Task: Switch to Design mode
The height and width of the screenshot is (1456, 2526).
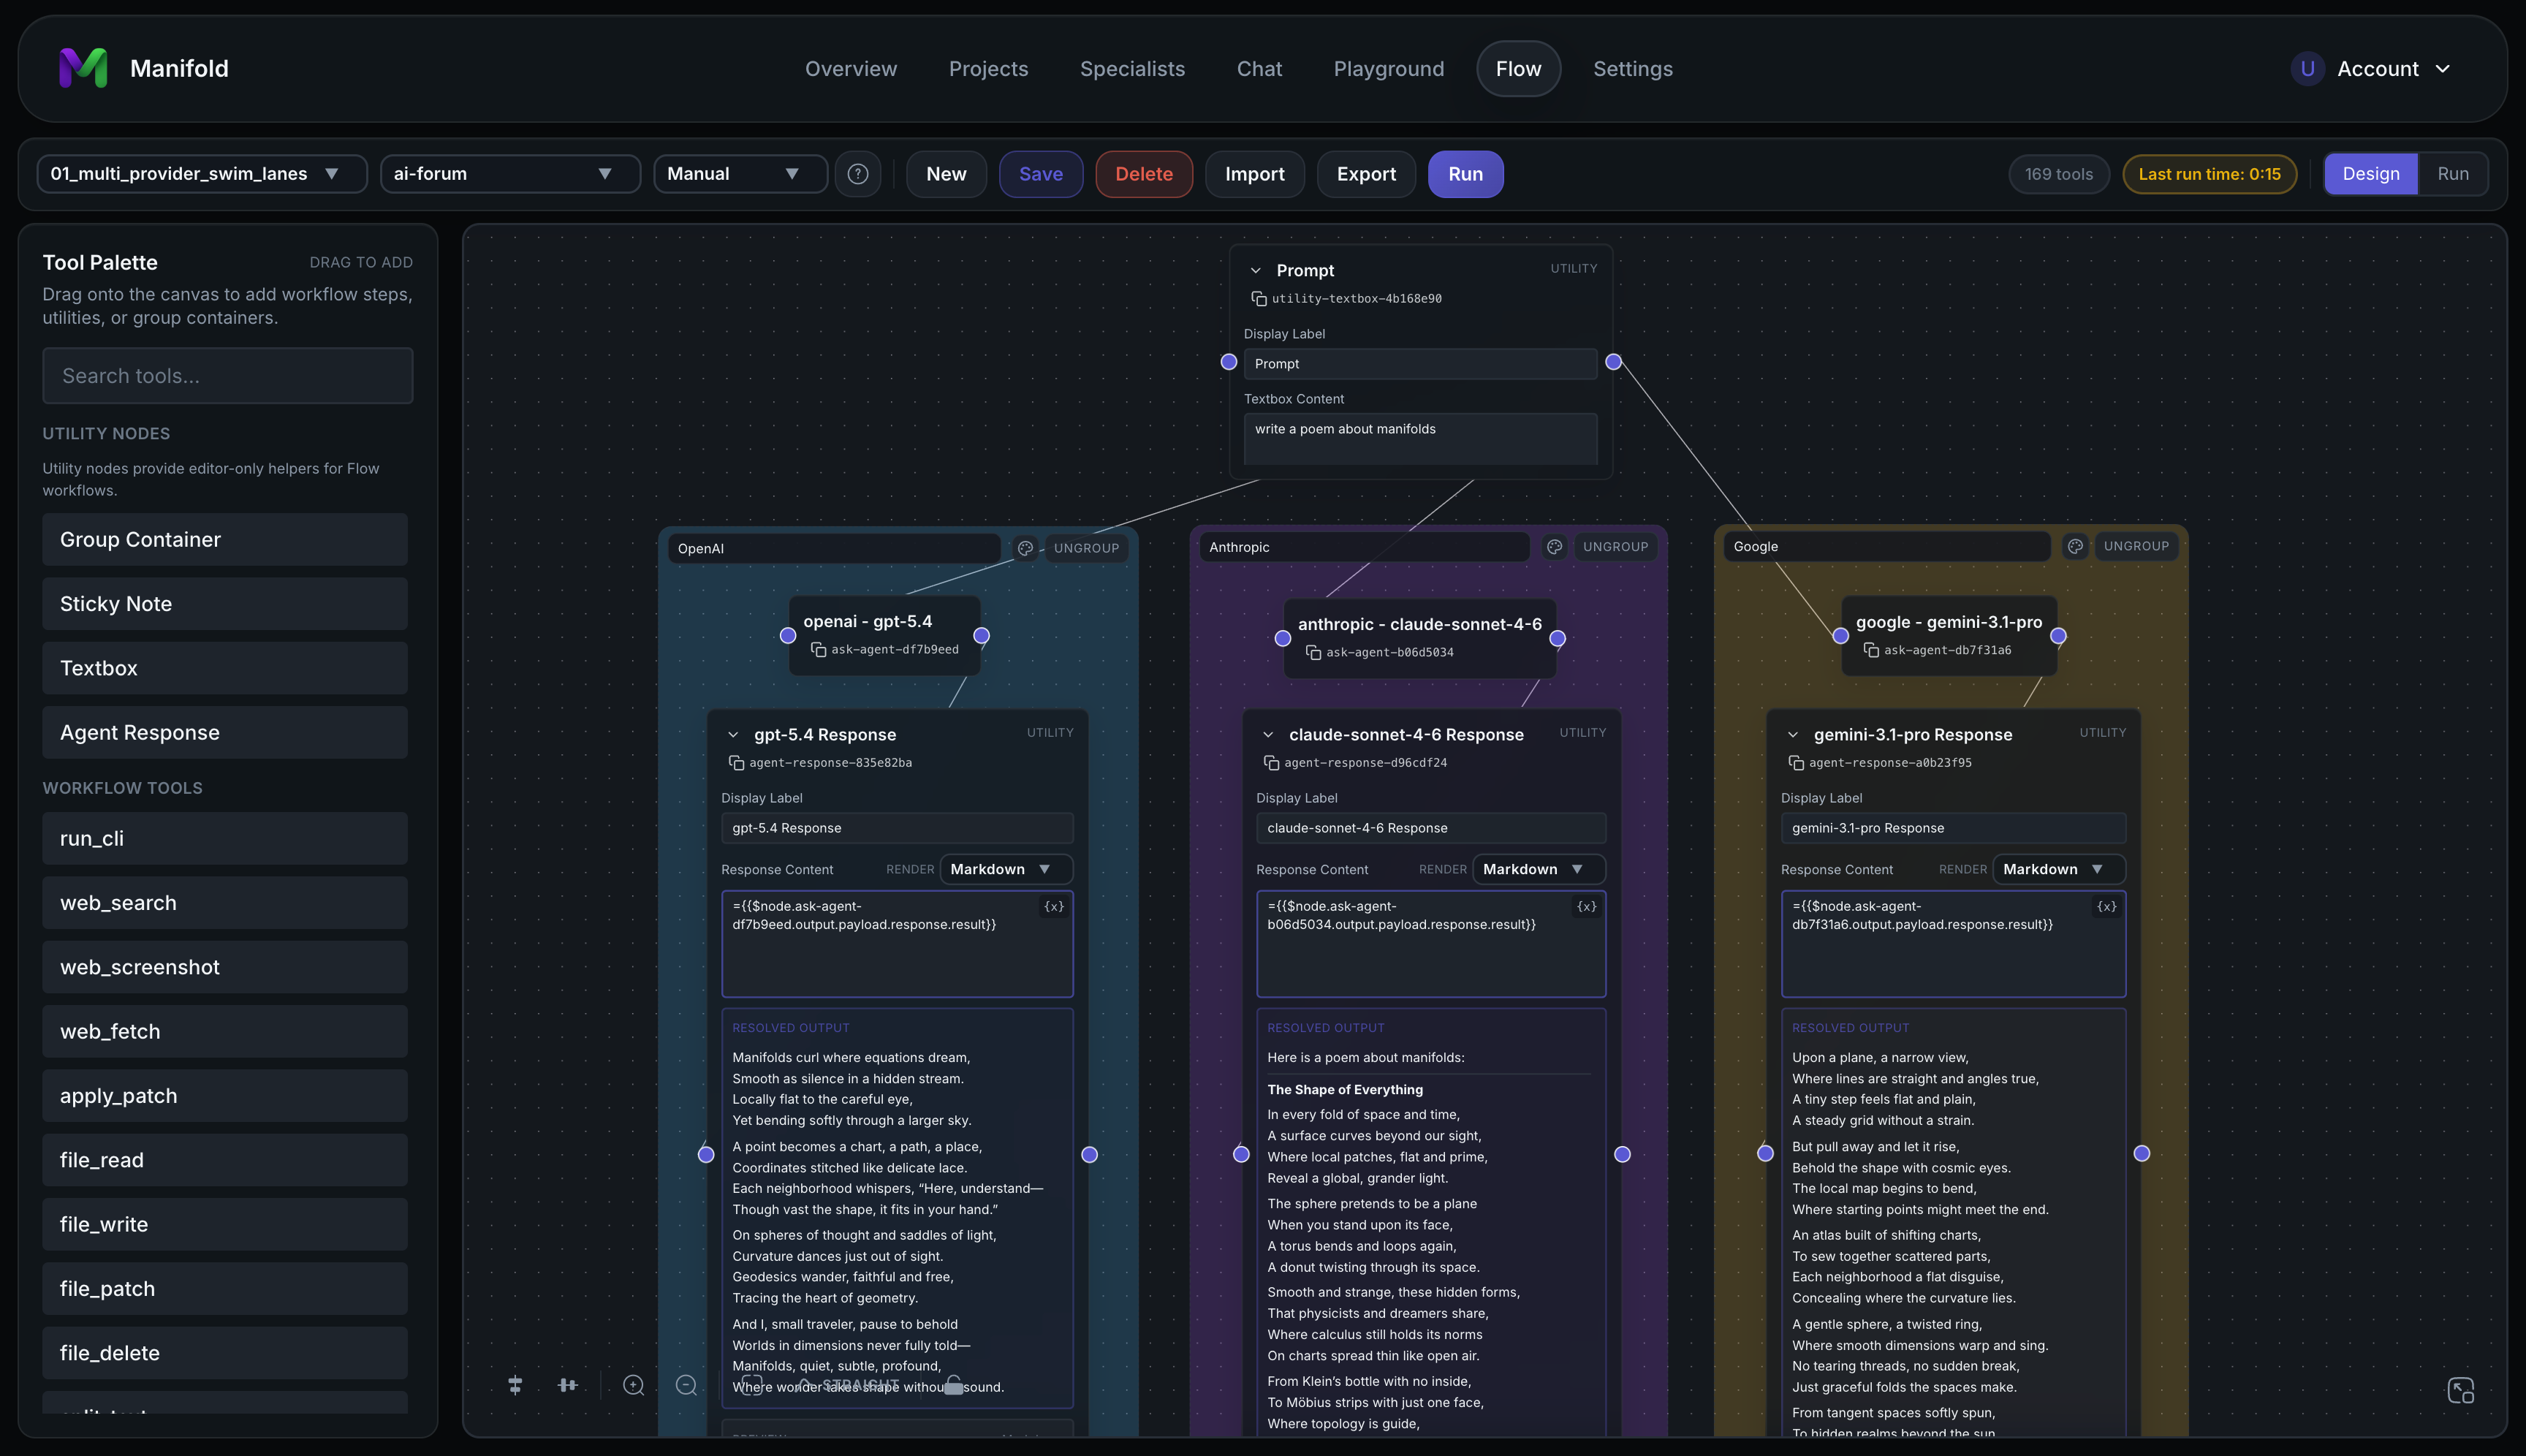Action: coord(2370,174)
